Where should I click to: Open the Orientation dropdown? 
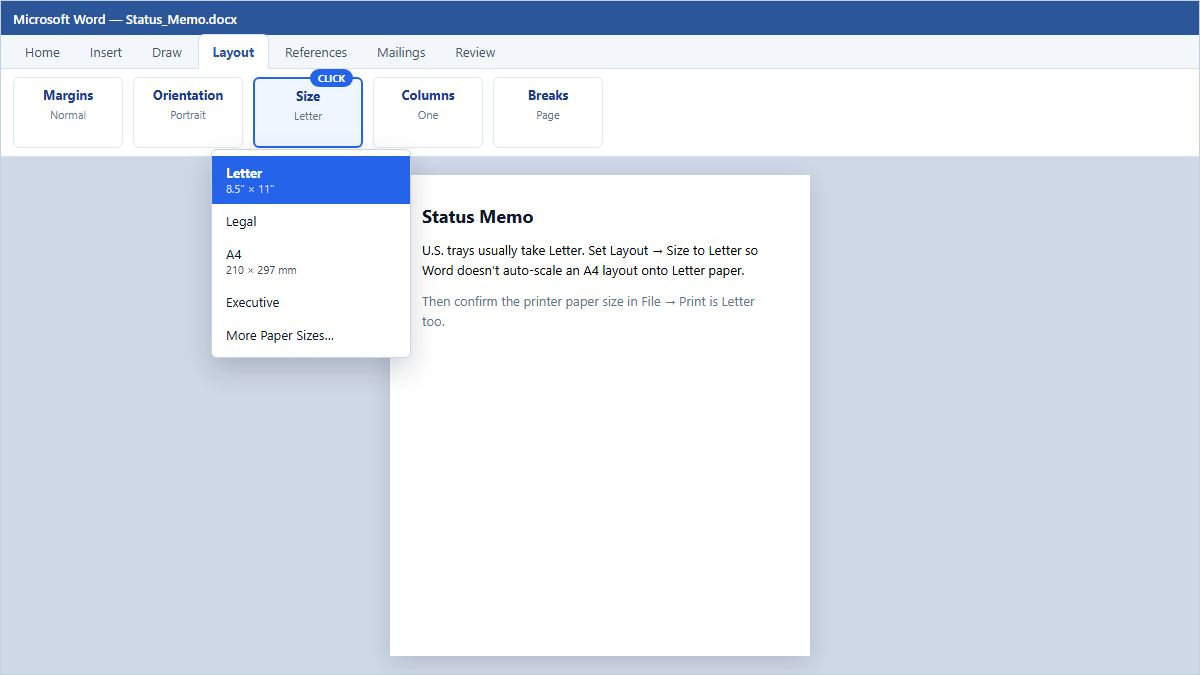pos(188,112)
